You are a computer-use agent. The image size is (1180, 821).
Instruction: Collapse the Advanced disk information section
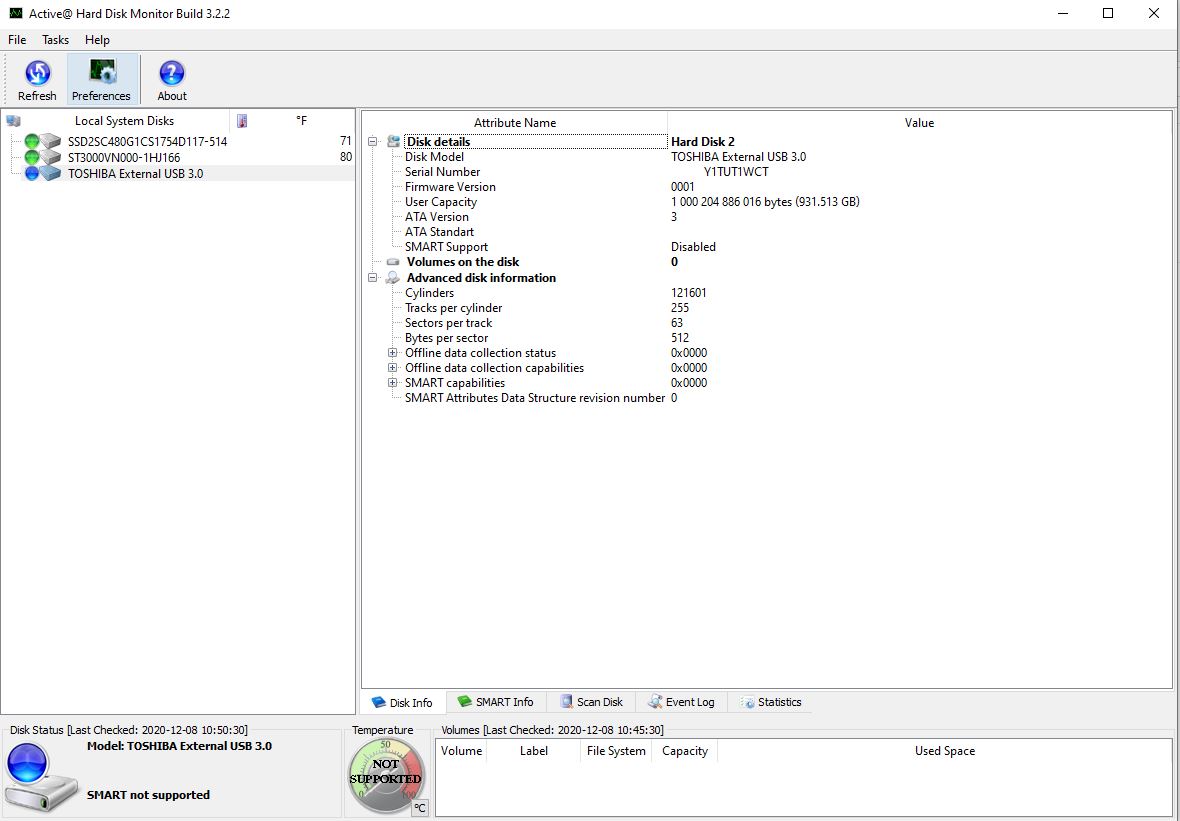[x=373, y=278]
